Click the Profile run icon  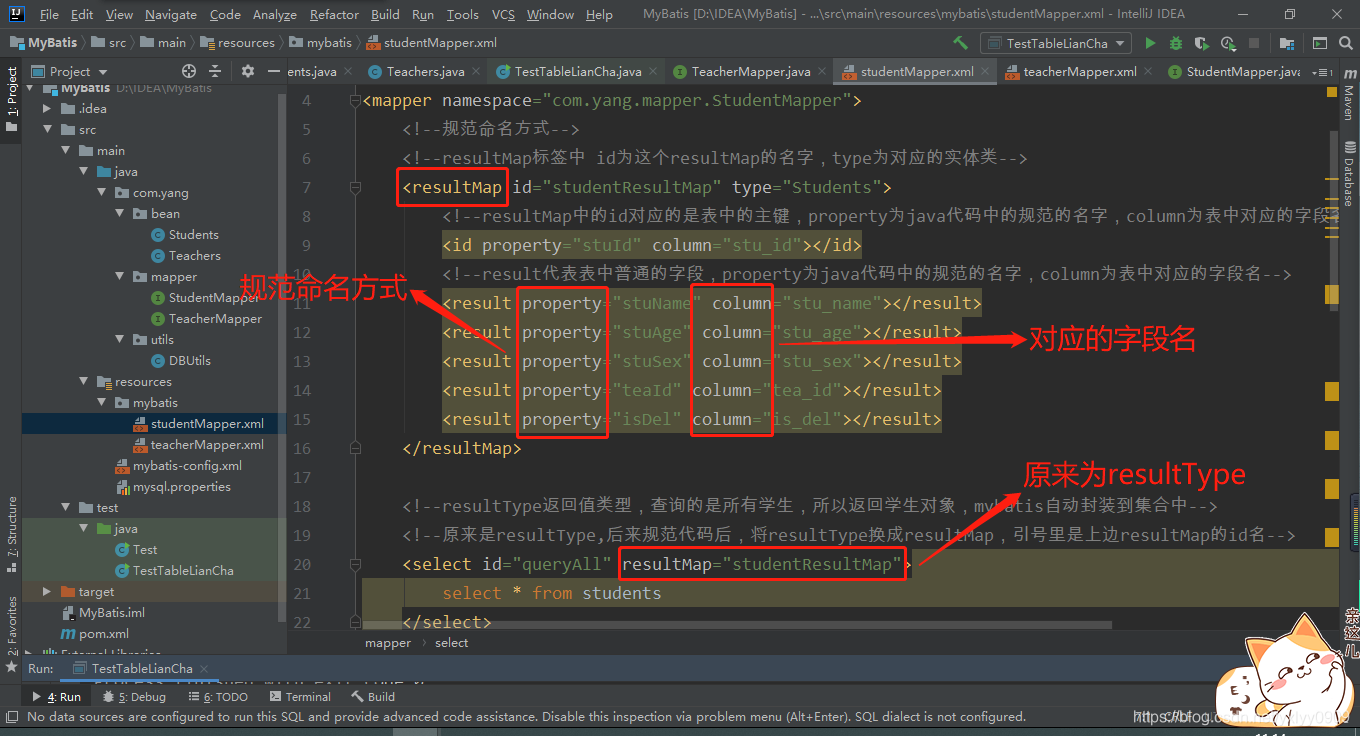pos(1227,43)
